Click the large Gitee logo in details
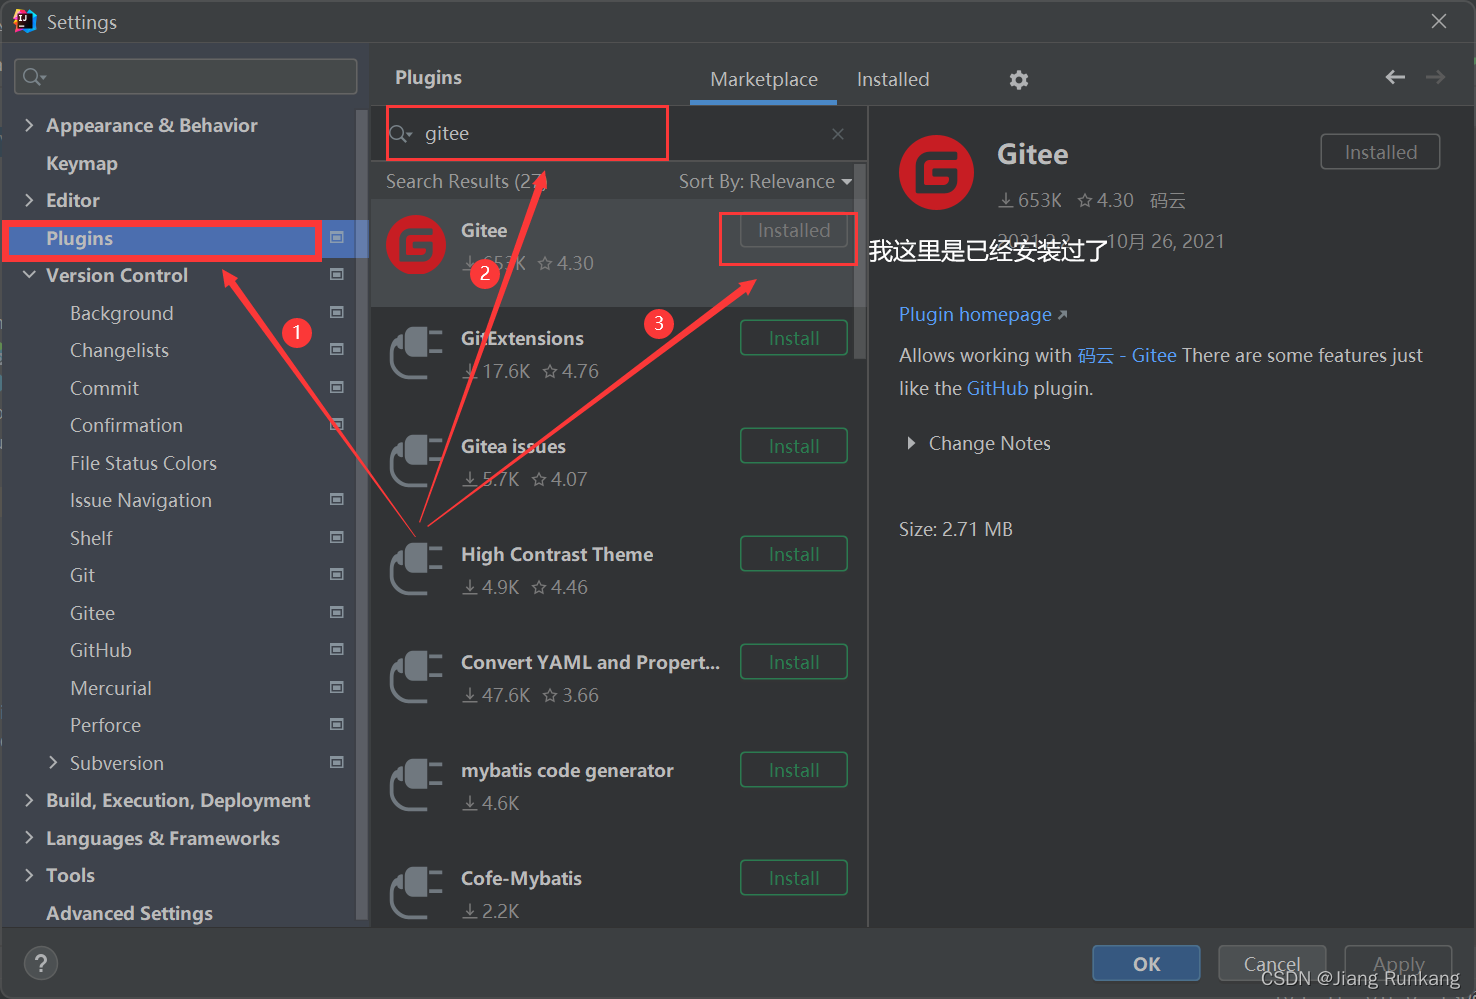The image size is (1476, 999). pos(936,173)
